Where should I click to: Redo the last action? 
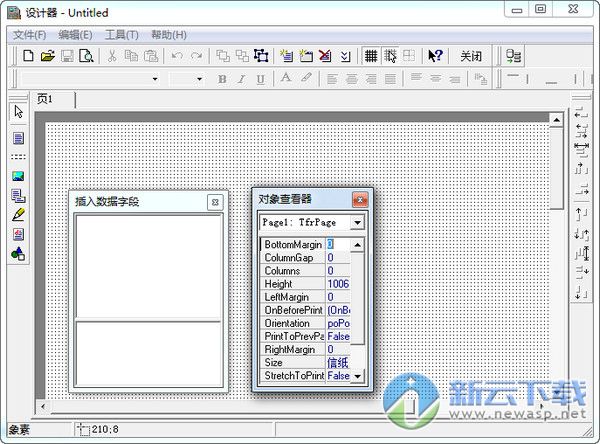[x=196, y=56]
